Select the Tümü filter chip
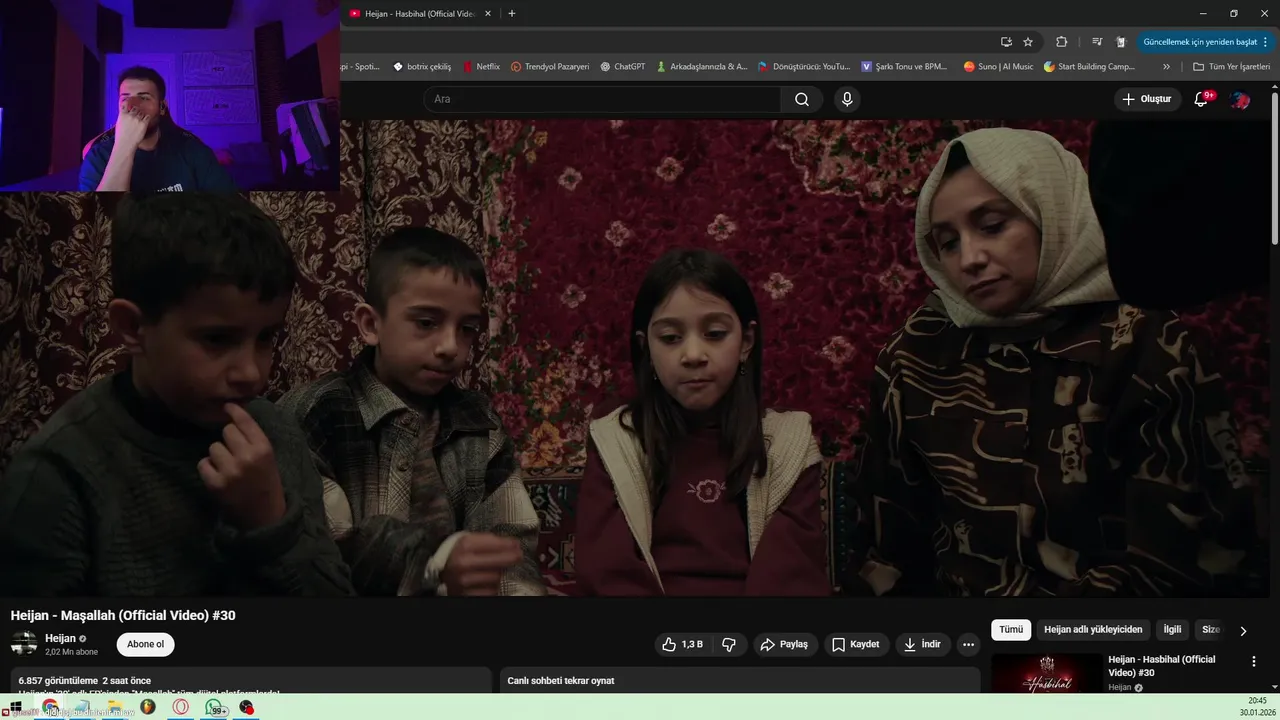Screen dimensions: 1280x720 [x=1011, y=630]
